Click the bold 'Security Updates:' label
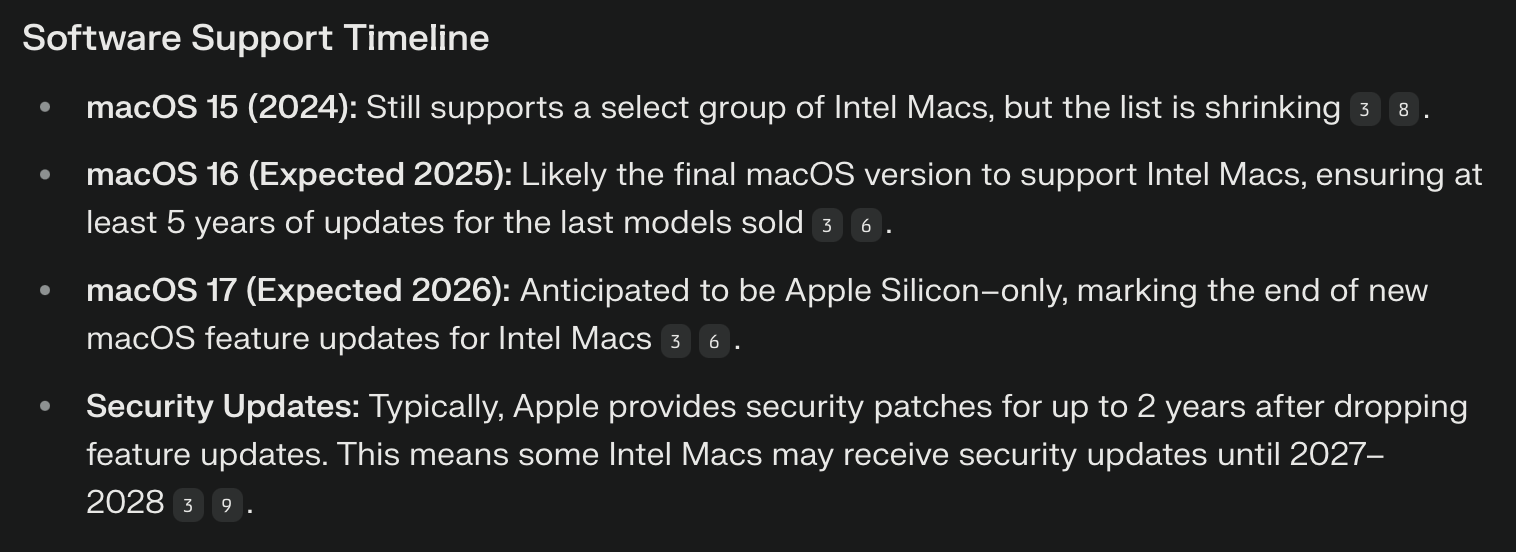Image resolution: width=1516 pixels, height=552 pixels. tap(222, 407)
